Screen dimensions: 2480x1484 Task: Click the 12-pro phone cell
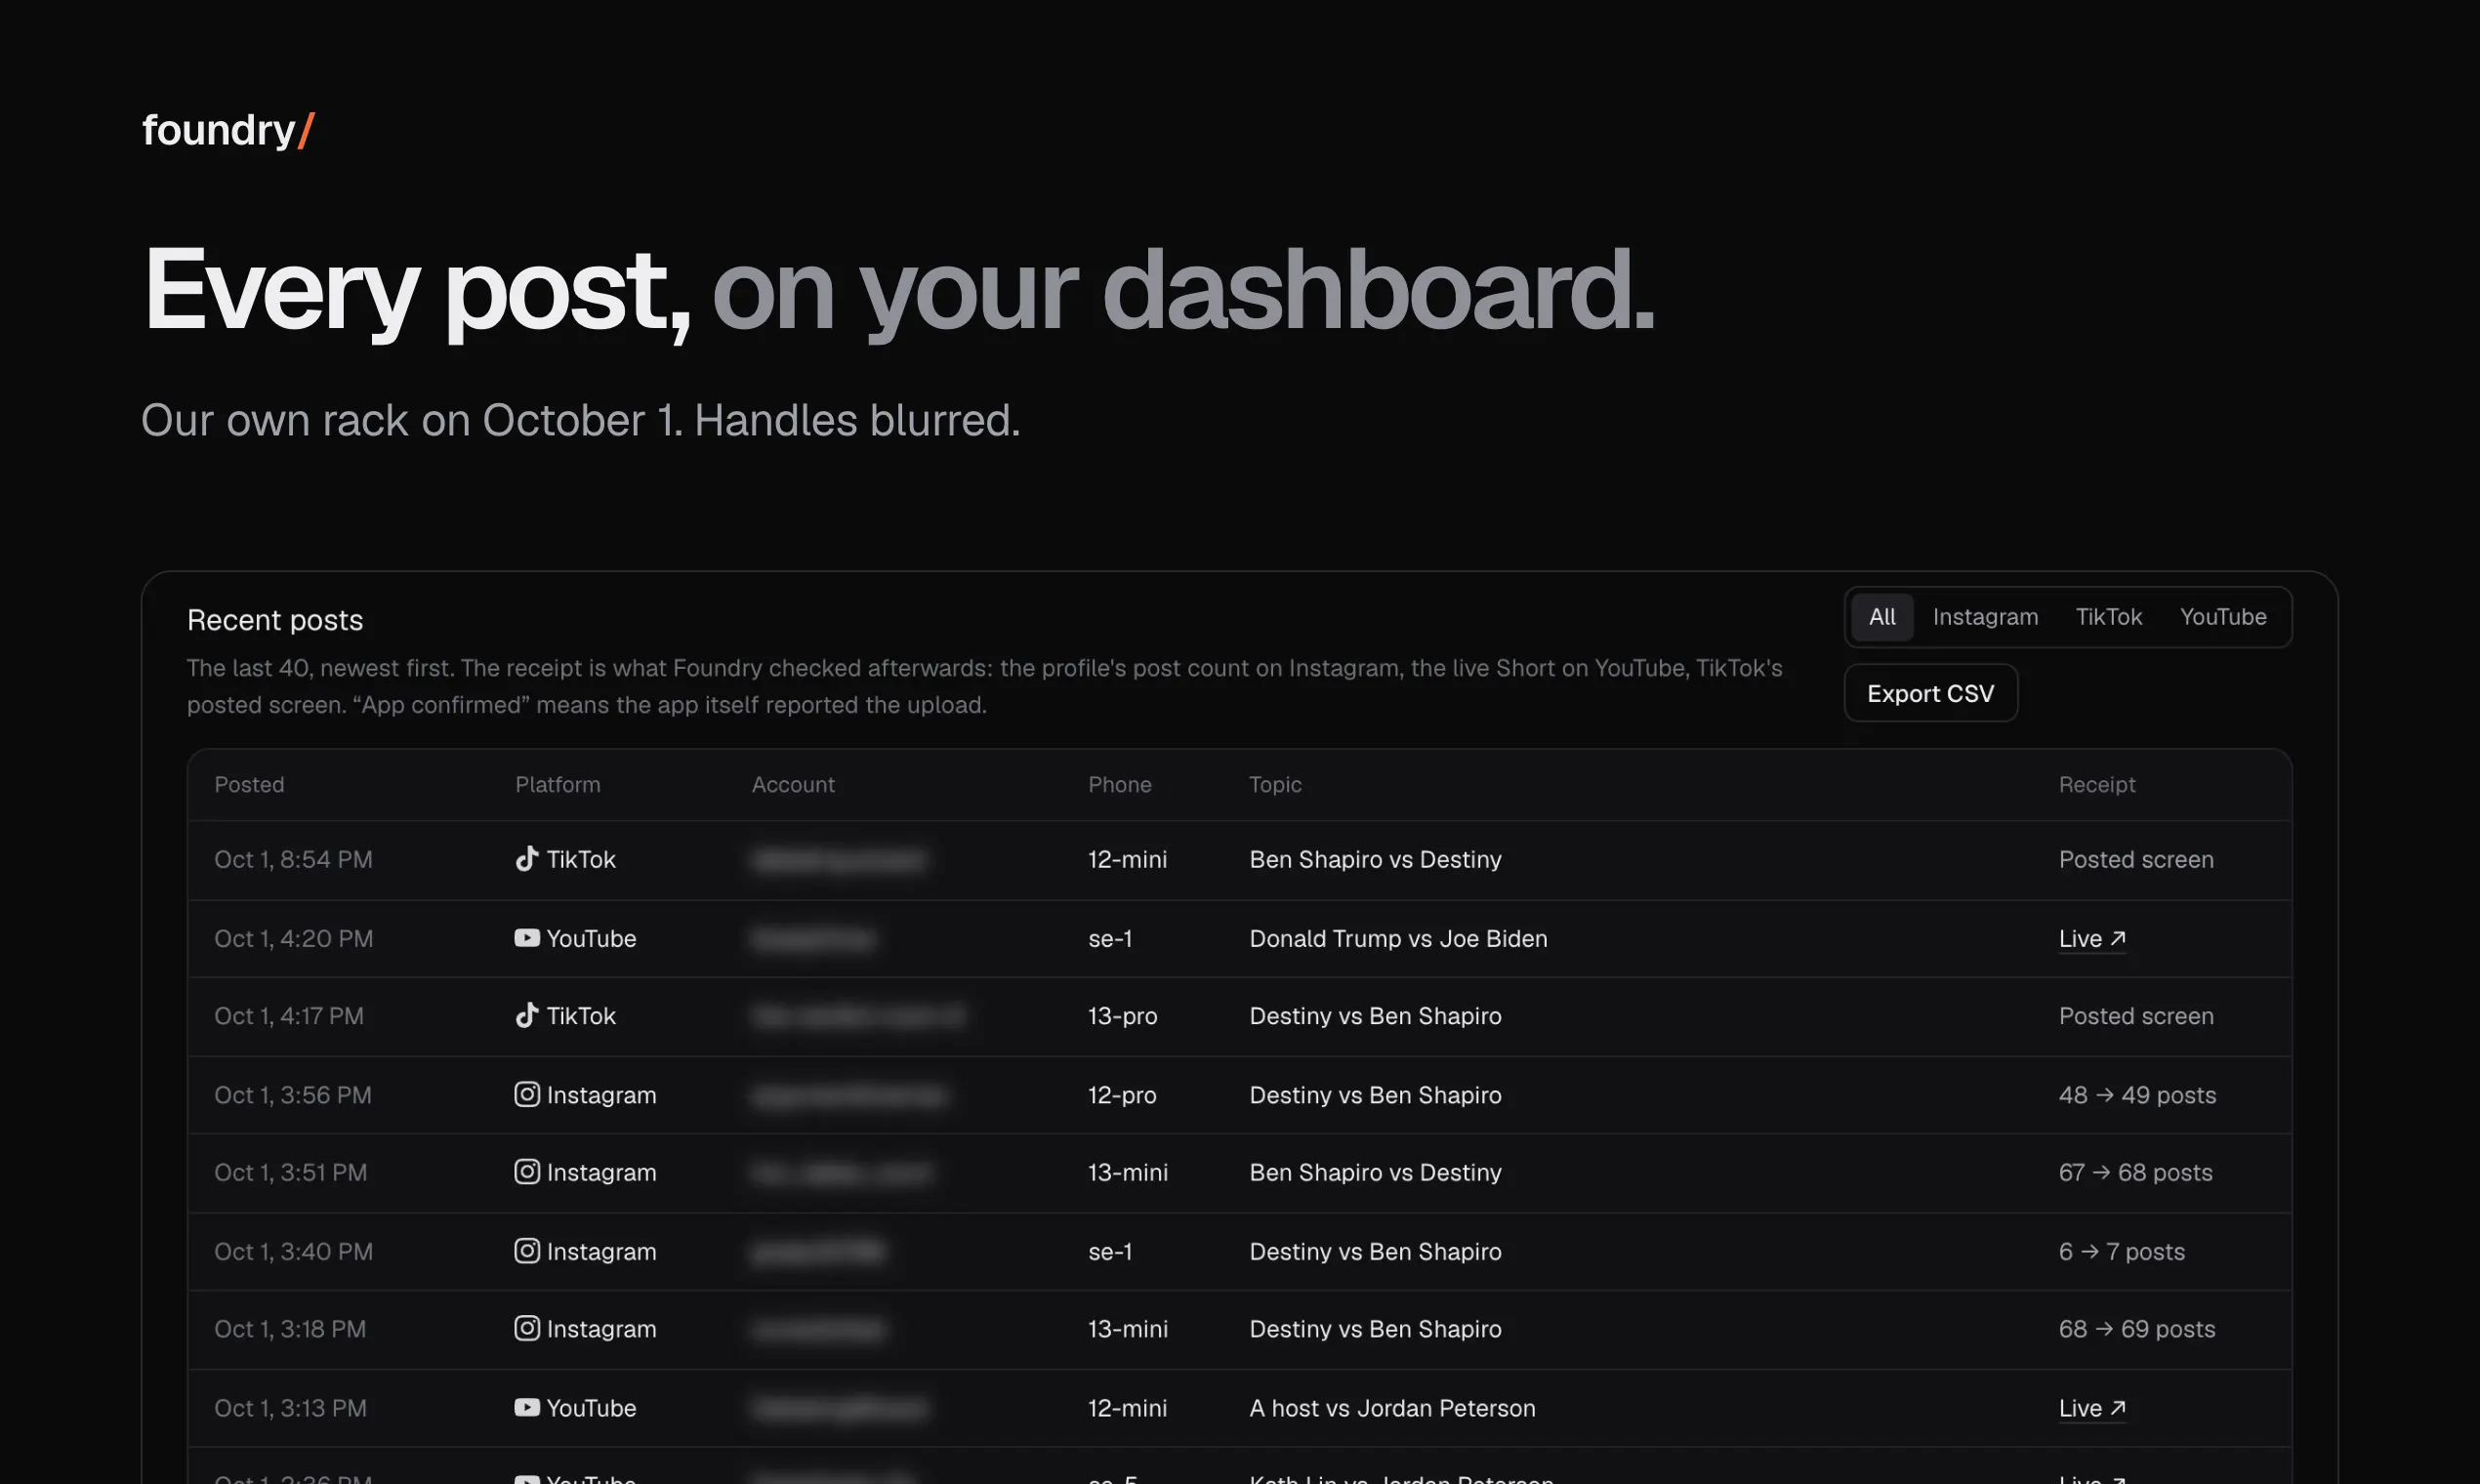point(1122,1095)
